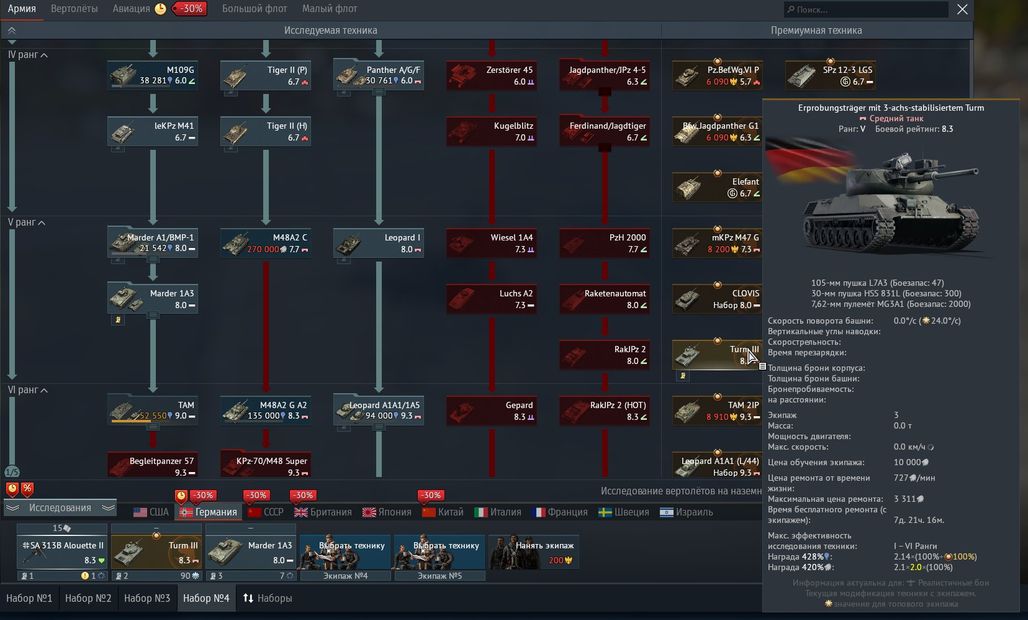Viewport: 1028px width, 620px height.
Task: Open the Авиация tab
Action: pyautogui.click(x=131, y=9)
